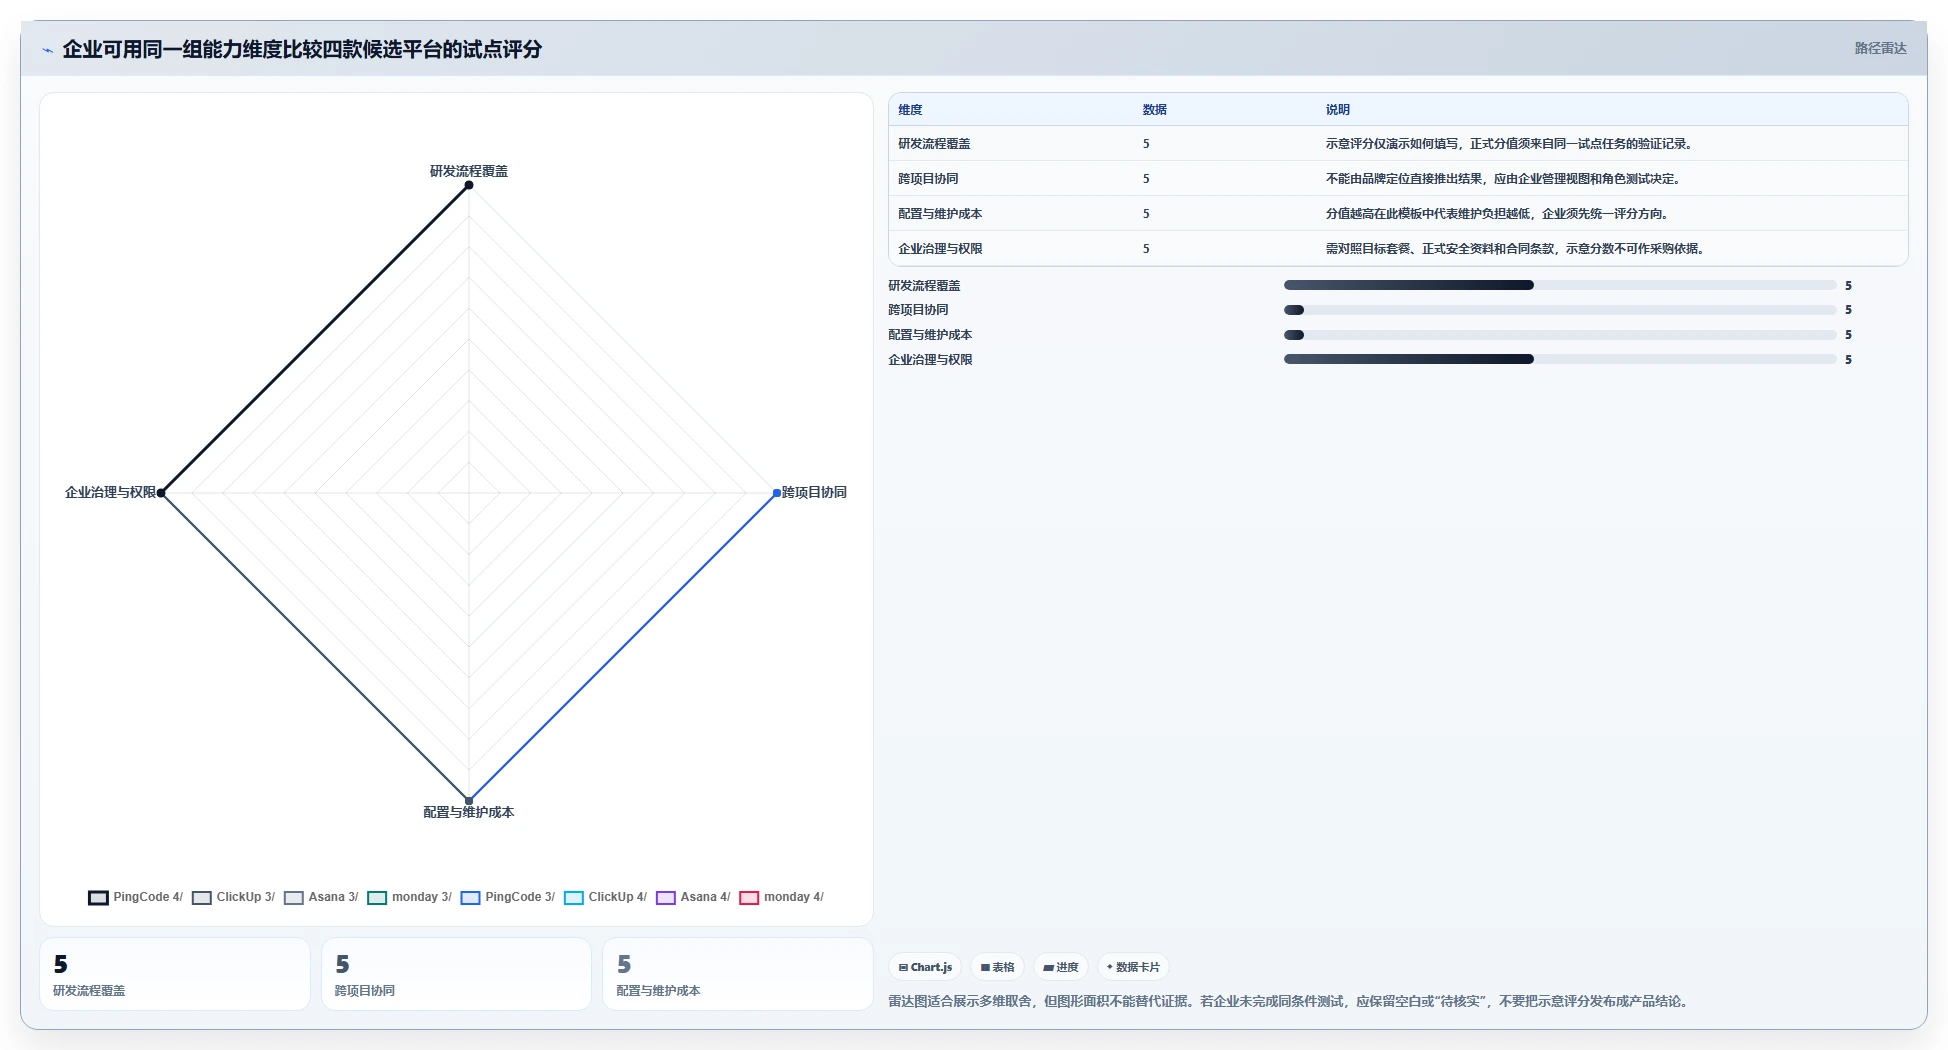Click the page title 企业可用同一组能力维度
This screenshot has height=1050, width=1948.
(302, 49)
